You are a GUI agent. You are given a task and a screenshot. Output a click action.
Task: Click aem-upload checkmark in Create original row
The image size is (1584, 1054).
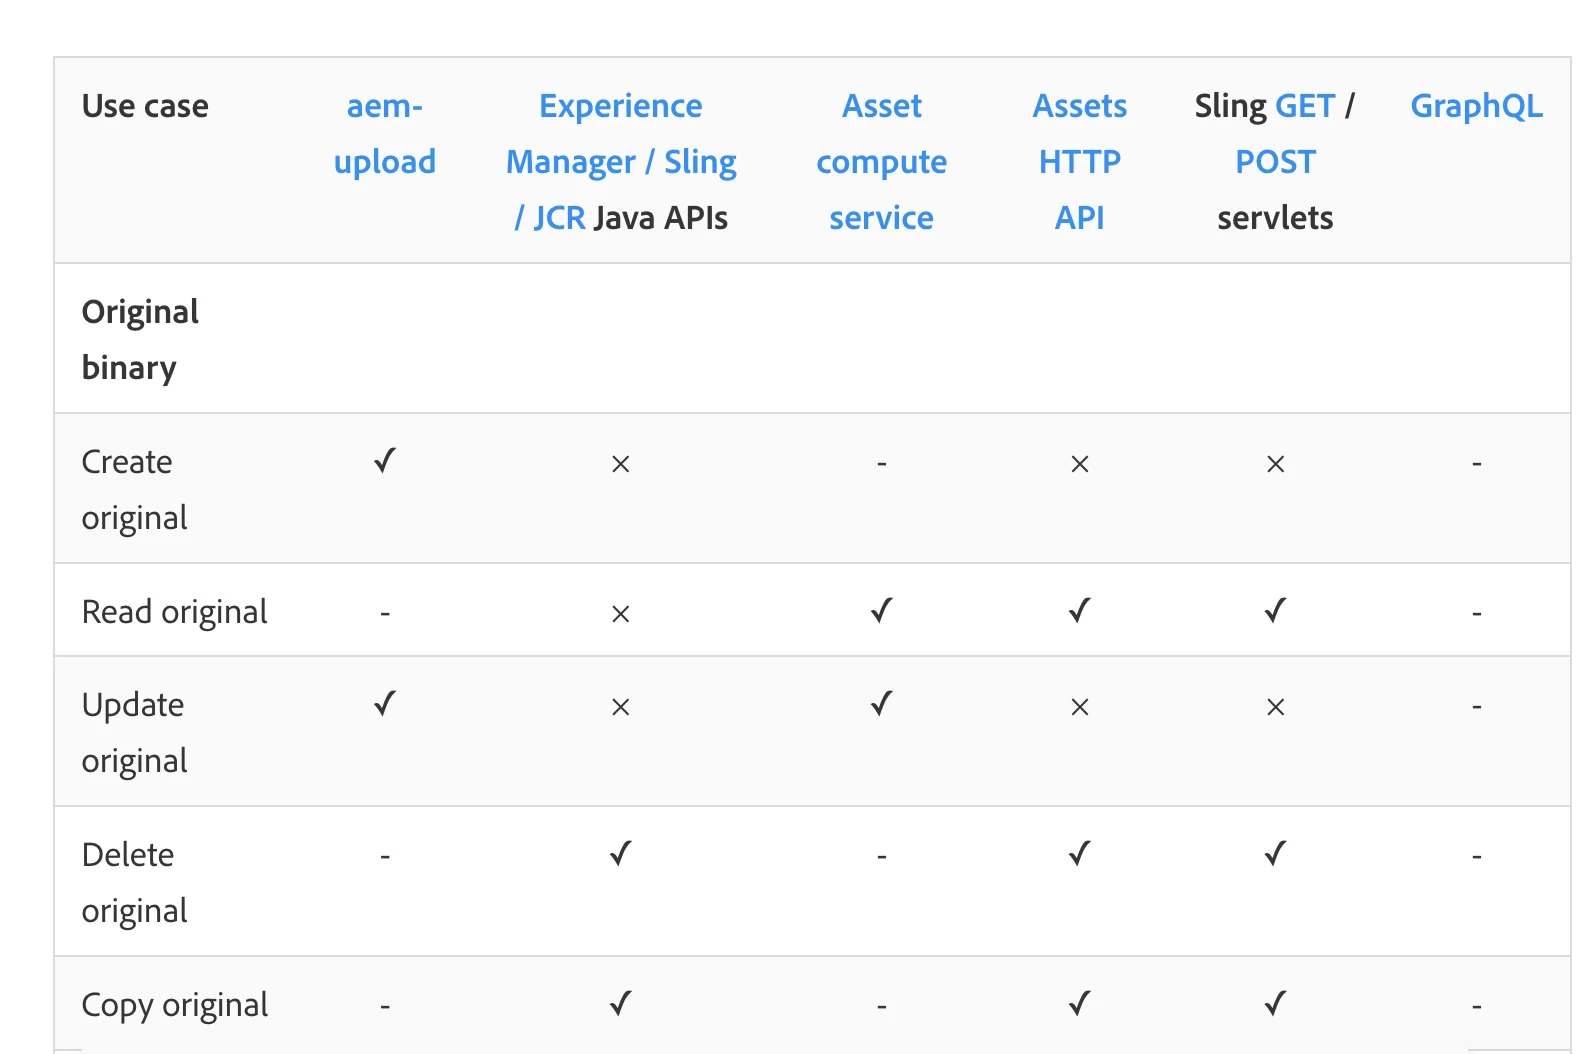[385, 461]
